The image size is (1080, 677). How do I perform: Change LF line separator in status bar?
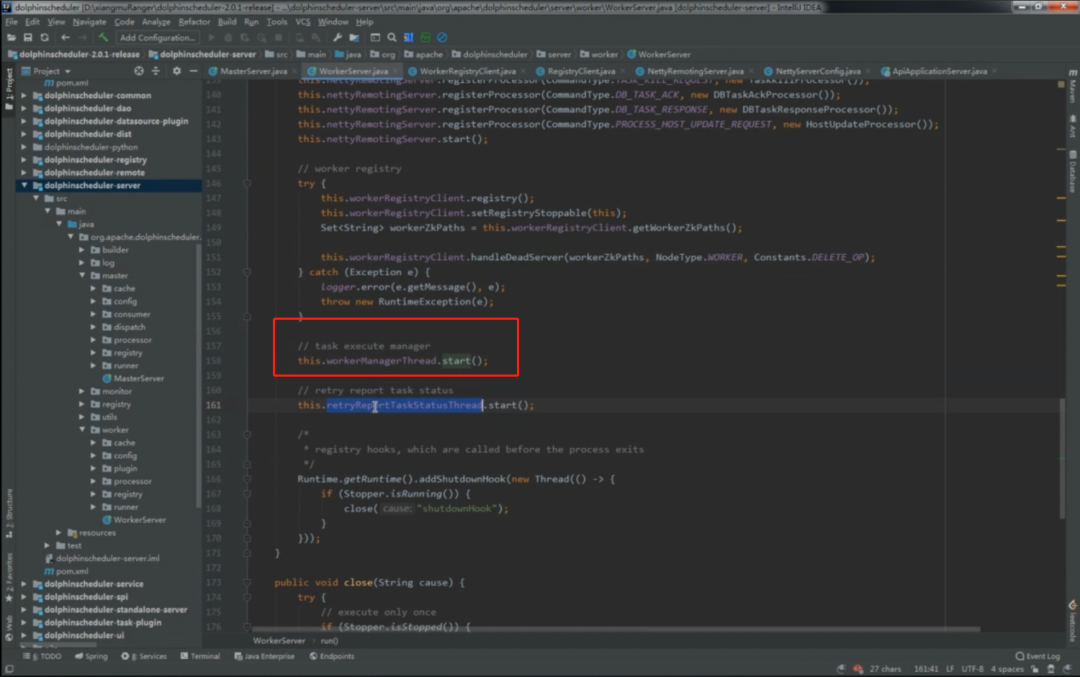[950, 669]
